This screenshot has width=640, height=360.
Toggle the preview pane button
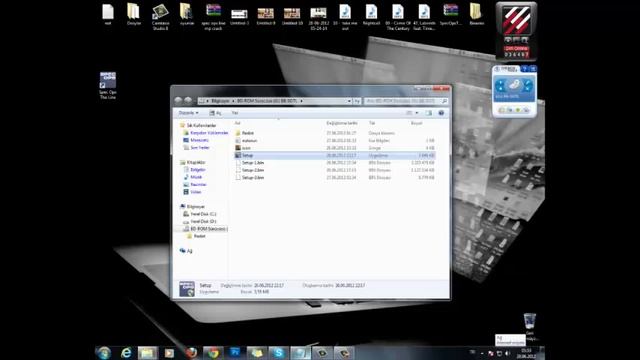click(x=429, y=113)
